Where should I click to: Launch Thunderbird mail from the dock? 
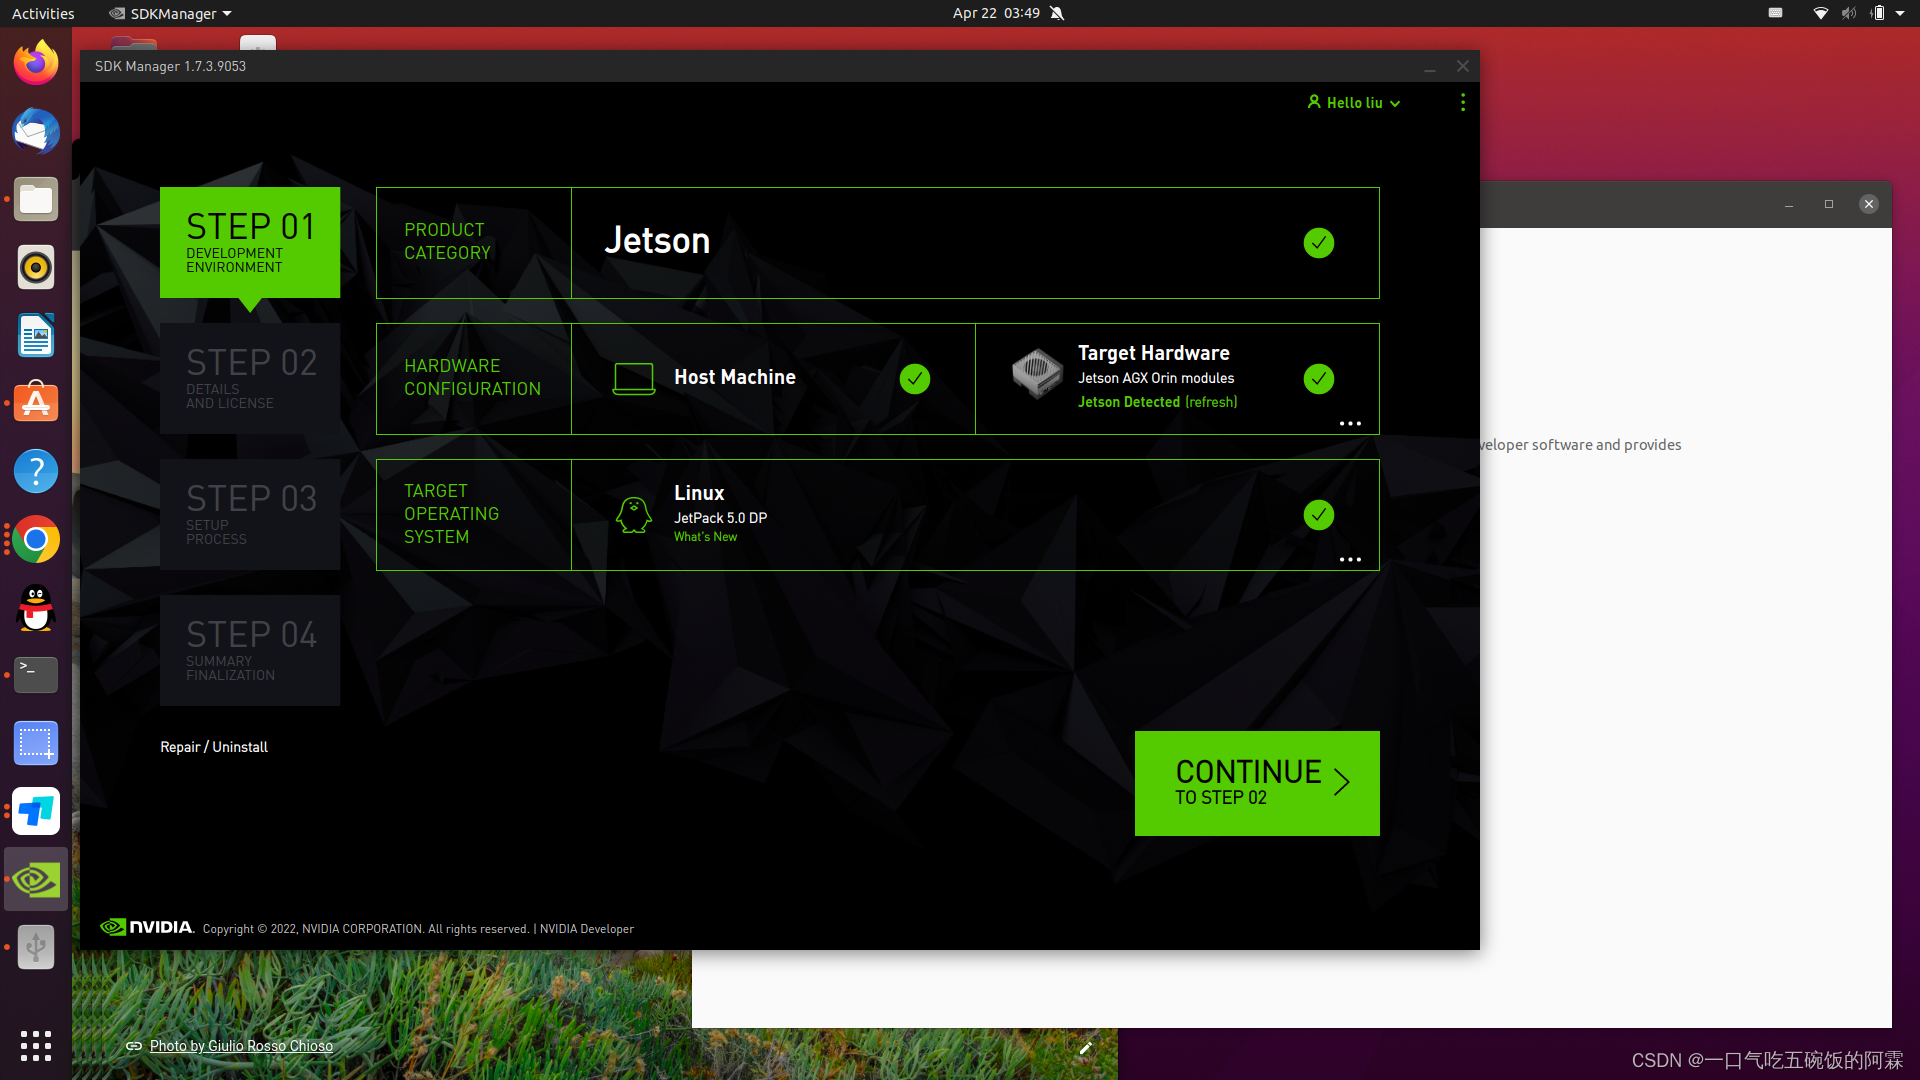(36, 131)
